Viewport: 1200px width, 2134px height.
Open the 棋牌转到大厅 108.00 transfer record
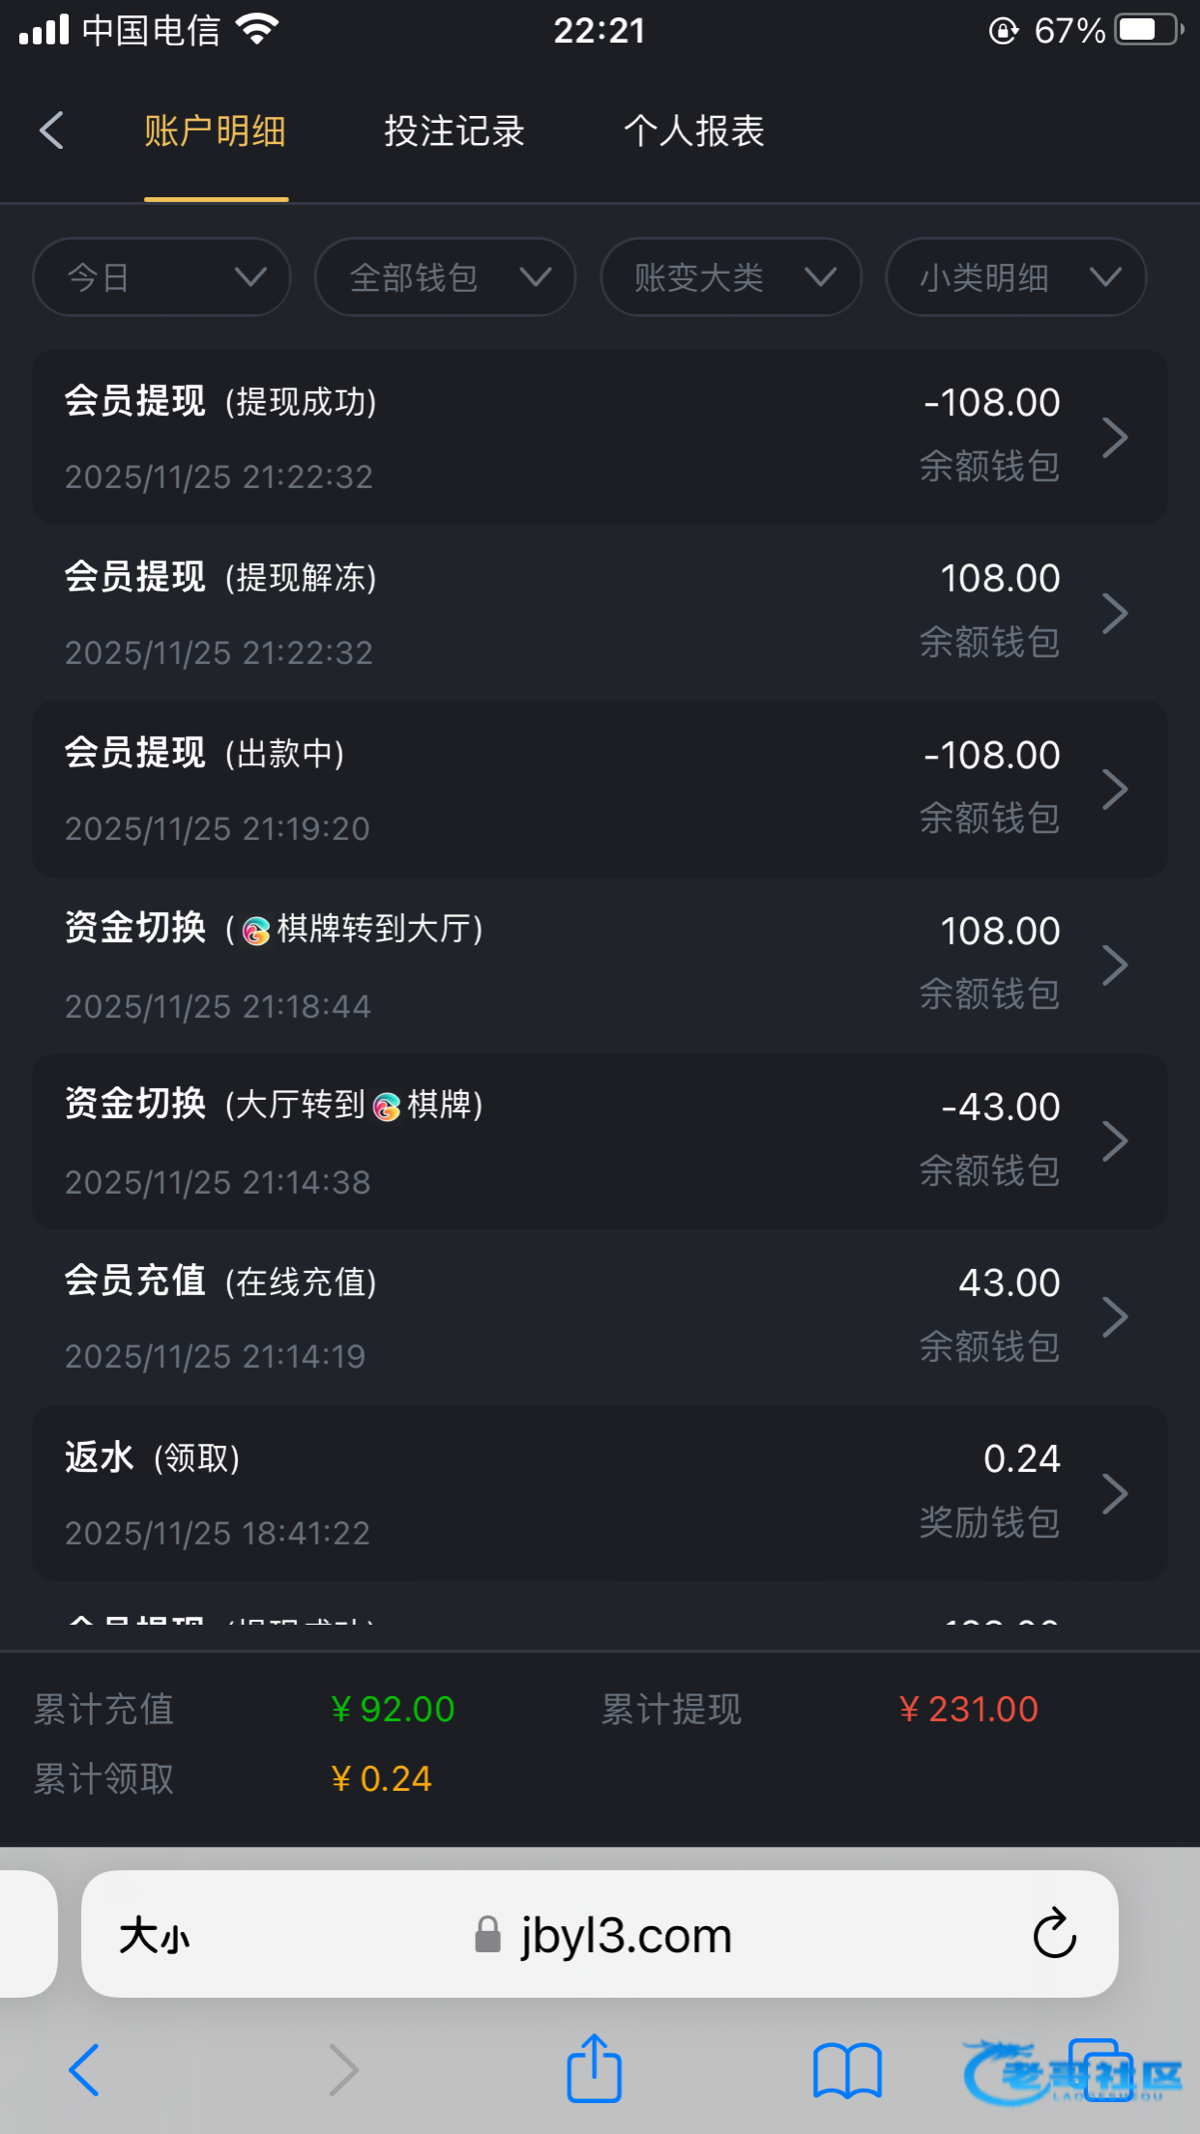pyautogui.click(x=600, y=965)
